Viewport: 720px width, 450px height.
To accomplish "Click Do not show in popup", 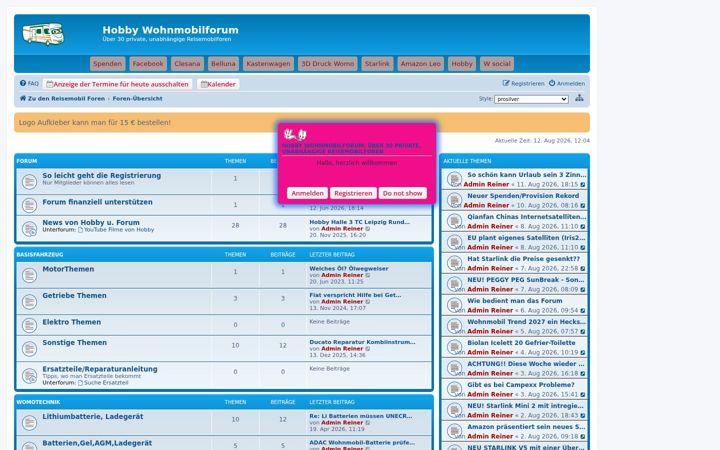I will pos(402,193).
